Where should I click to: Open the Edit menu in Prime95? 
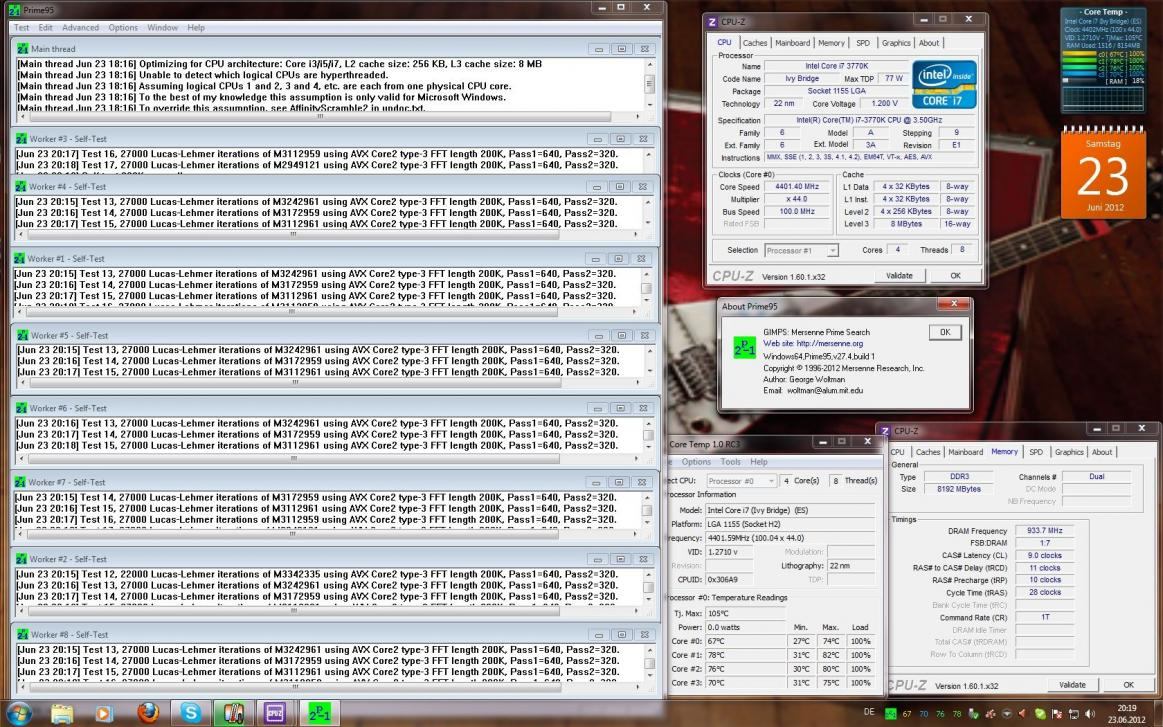coord(45,27)
